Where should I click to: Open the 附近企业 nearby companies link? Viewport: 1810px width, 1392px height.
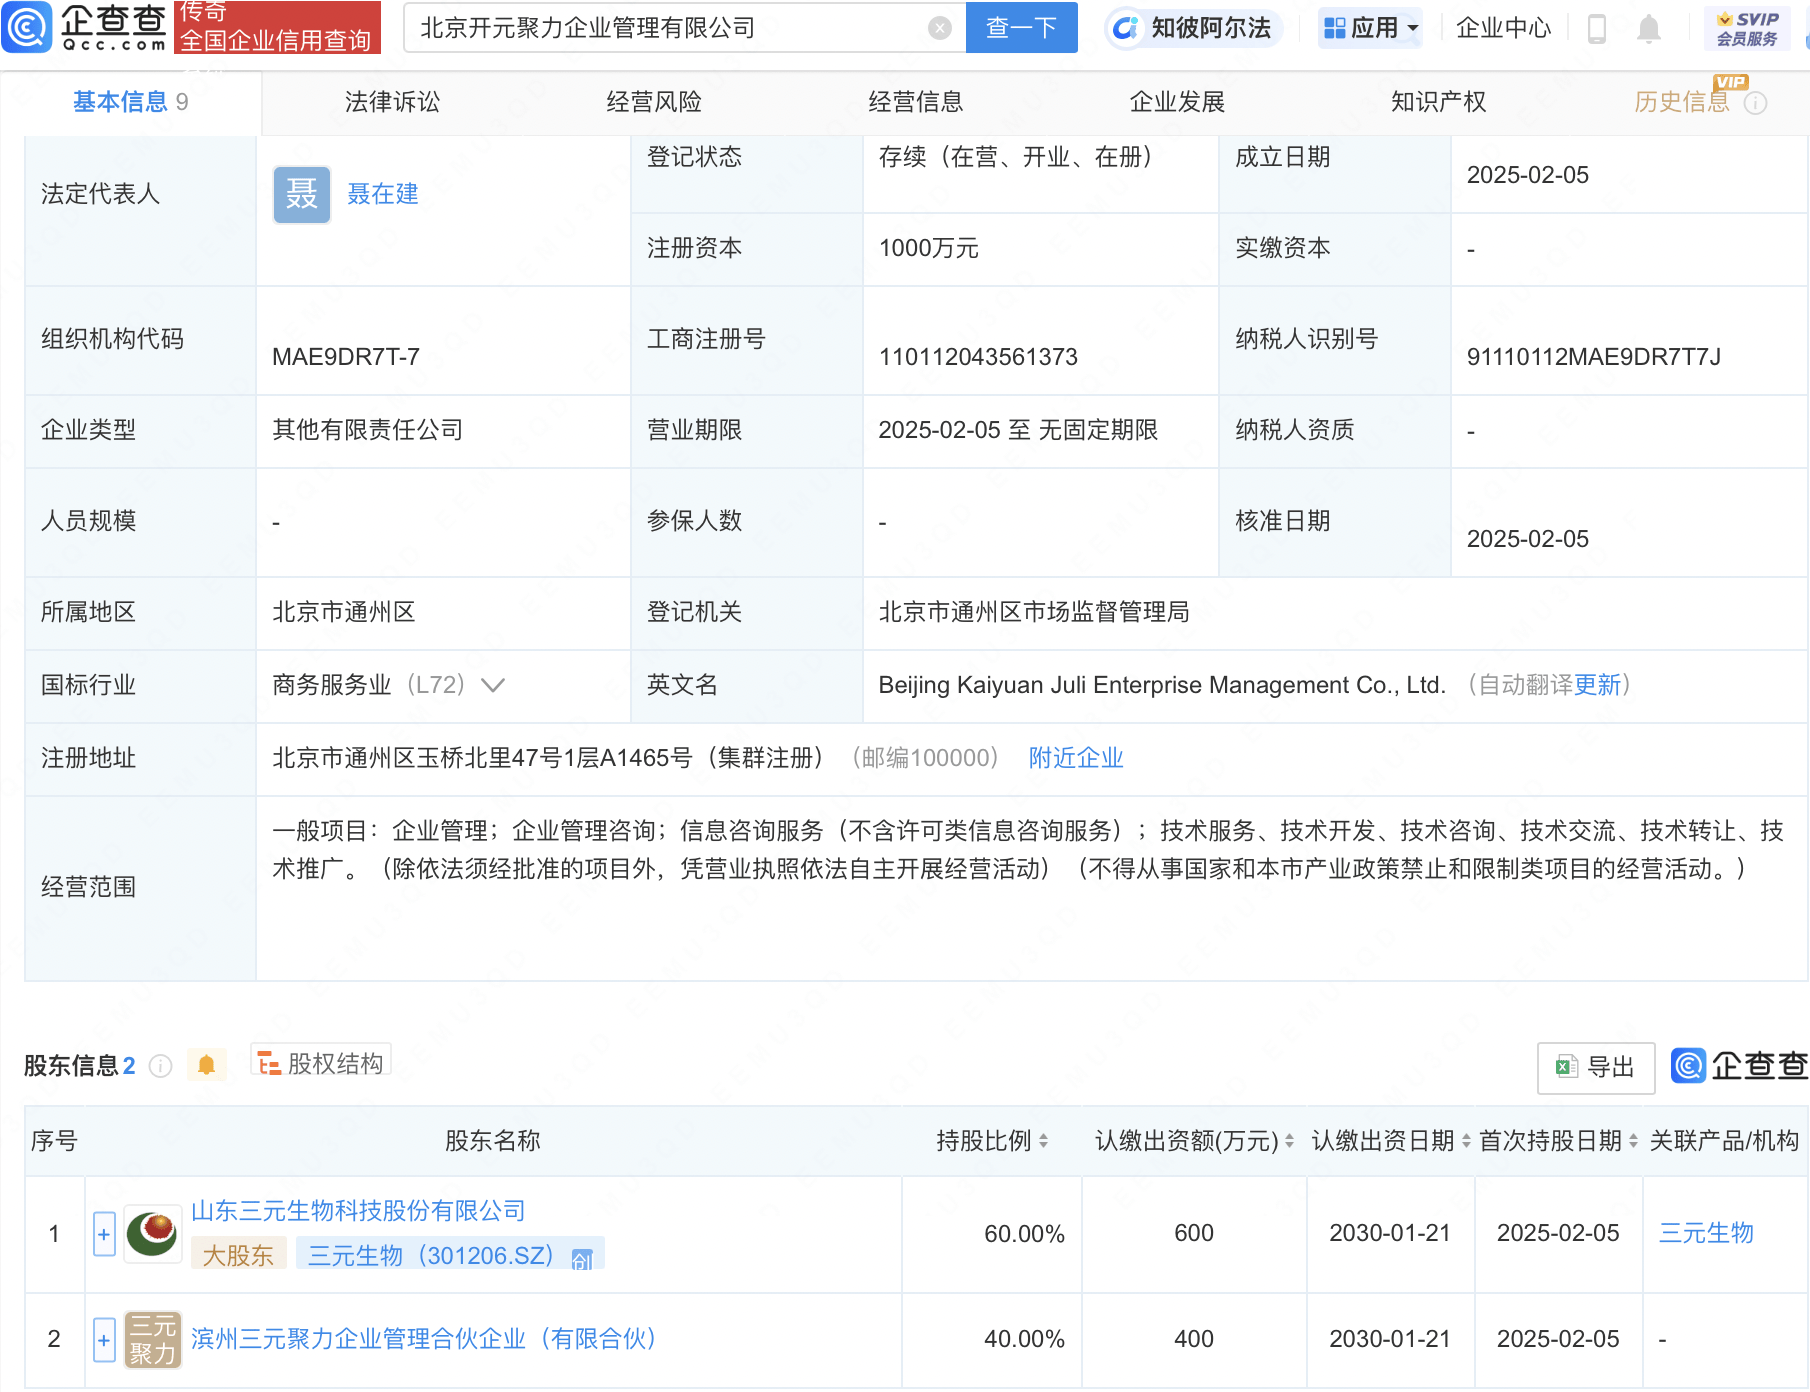pyautogui.click(x=1074, y=758)
